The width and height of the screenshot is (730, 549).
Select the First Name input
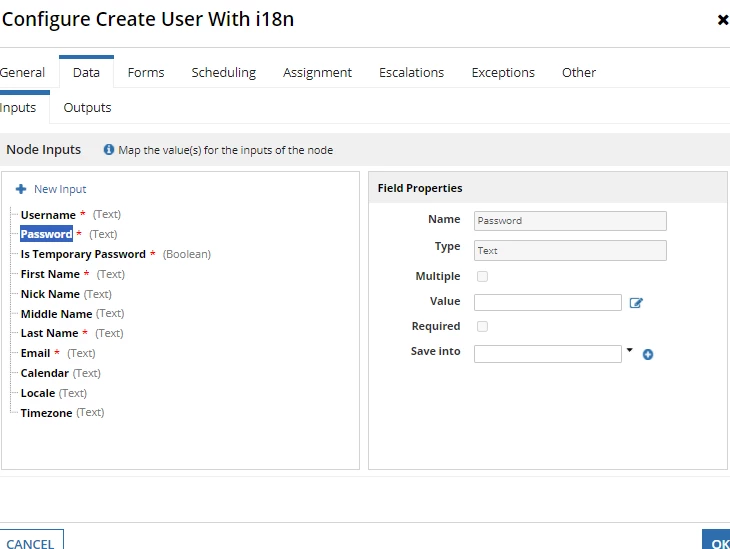coord(73,274)
